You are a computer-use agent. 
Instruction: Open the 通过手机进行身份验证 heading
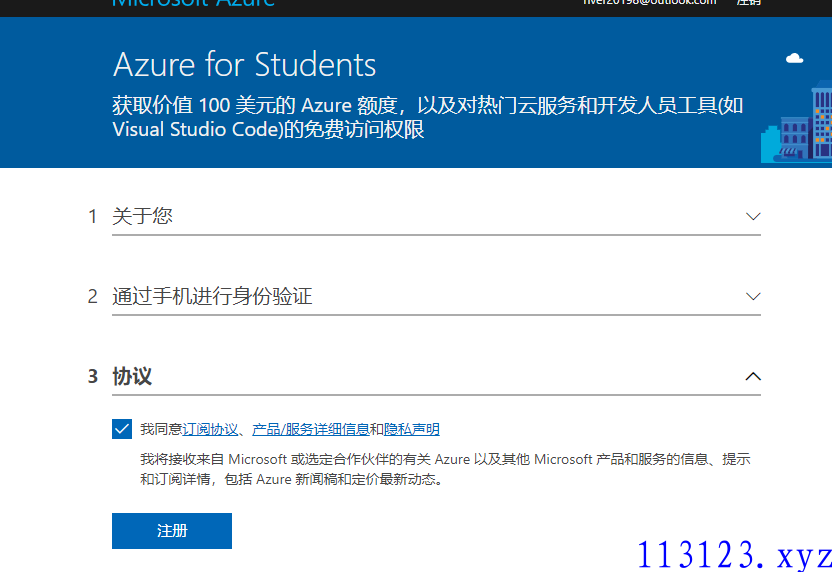[x=212, y=296]
